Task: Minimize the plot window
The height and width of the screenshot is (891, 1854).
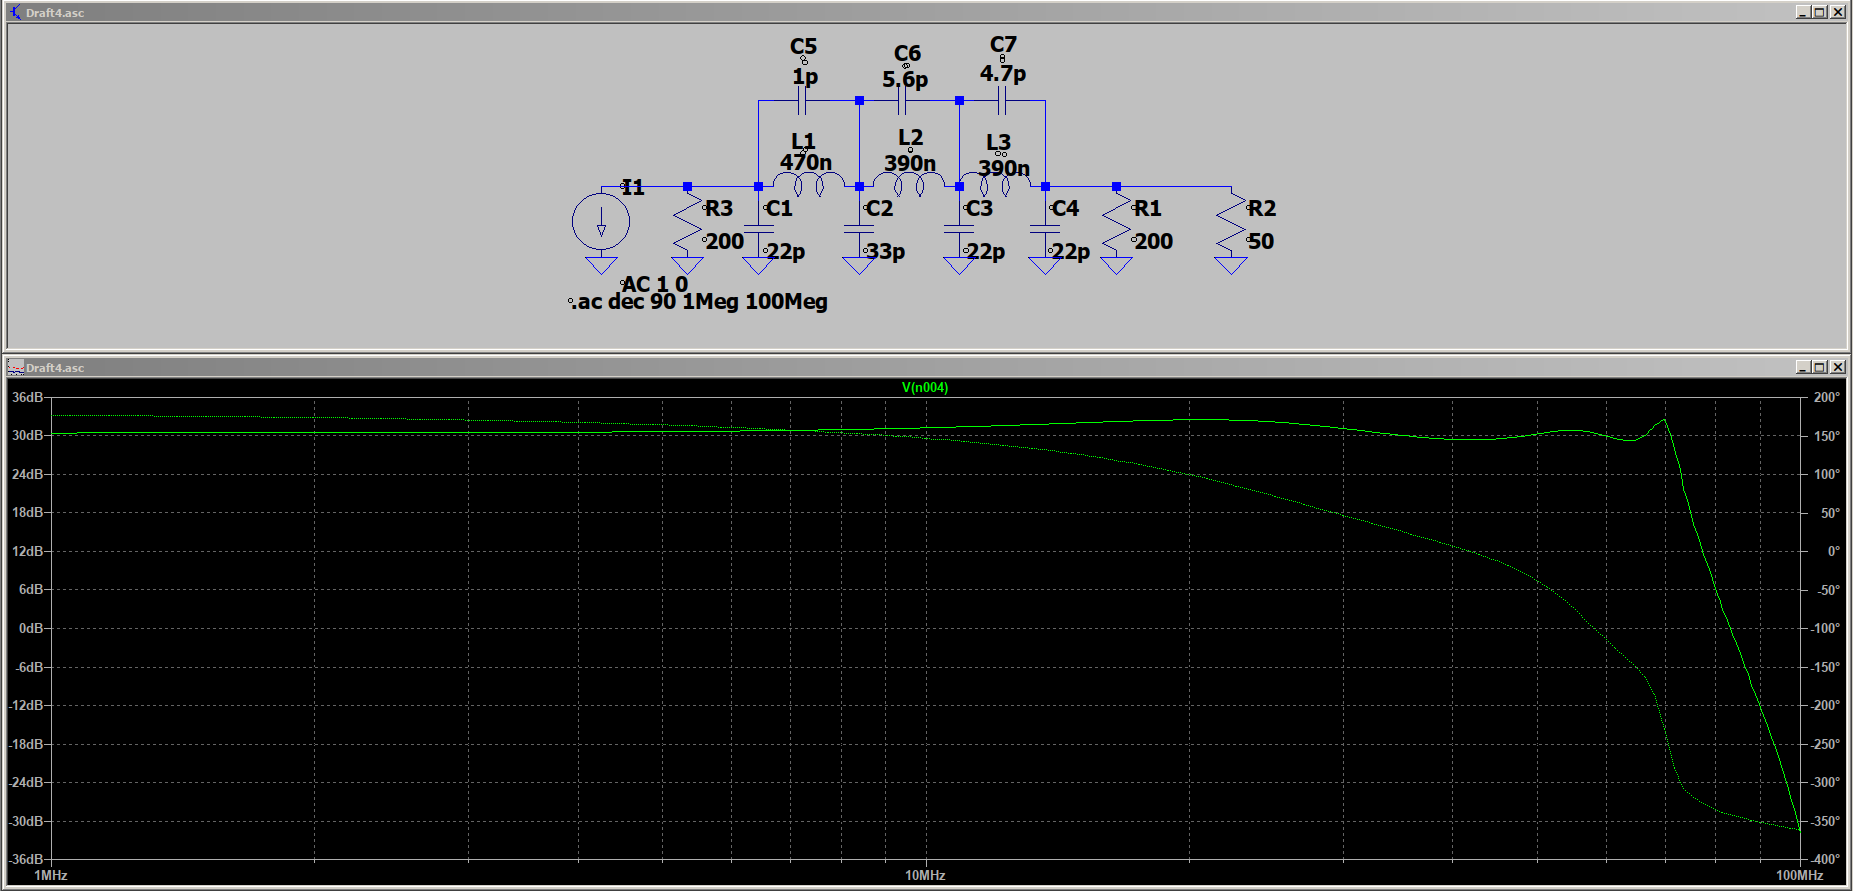Action: click(1803, 367)
